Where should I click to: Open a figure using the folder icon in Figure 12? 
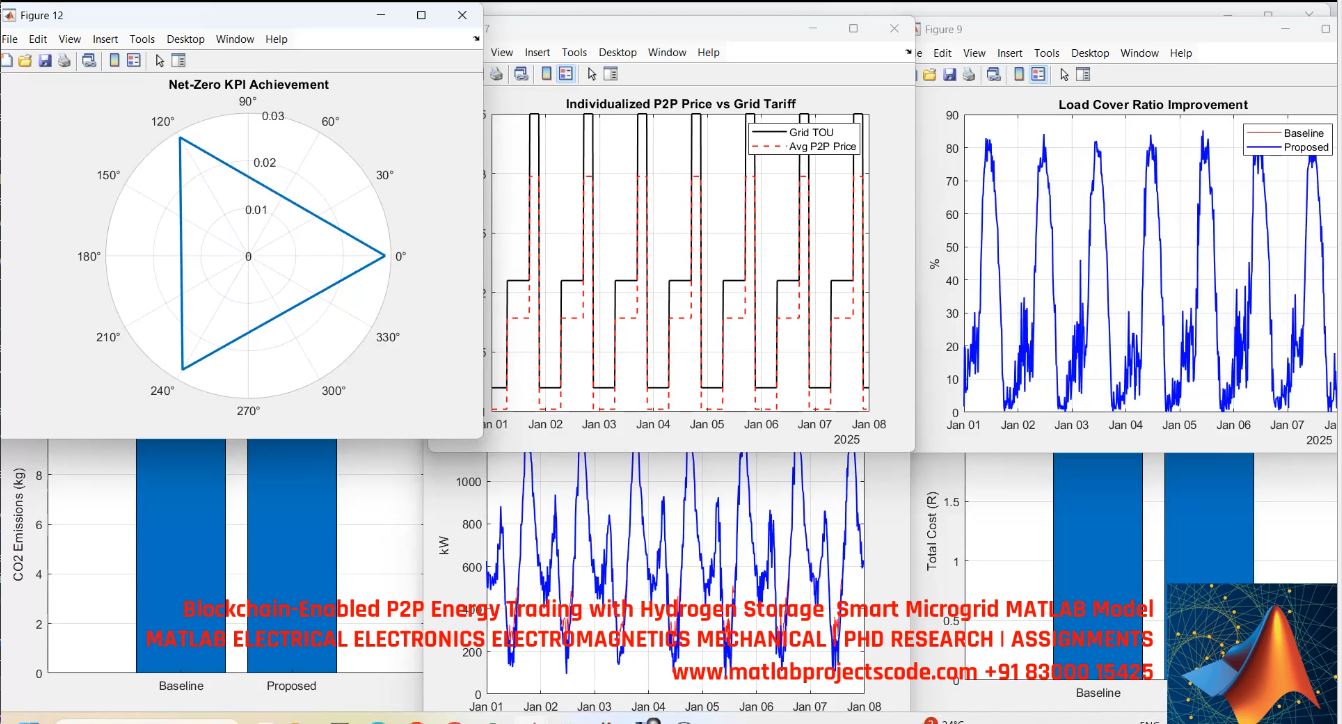25,60
